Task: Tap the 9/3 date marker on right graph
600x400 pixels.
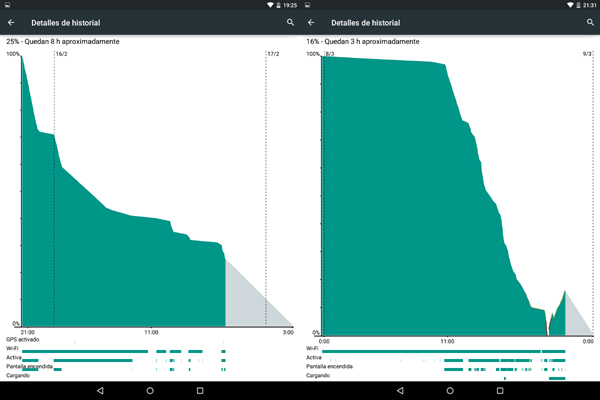Action: (587, 54)
